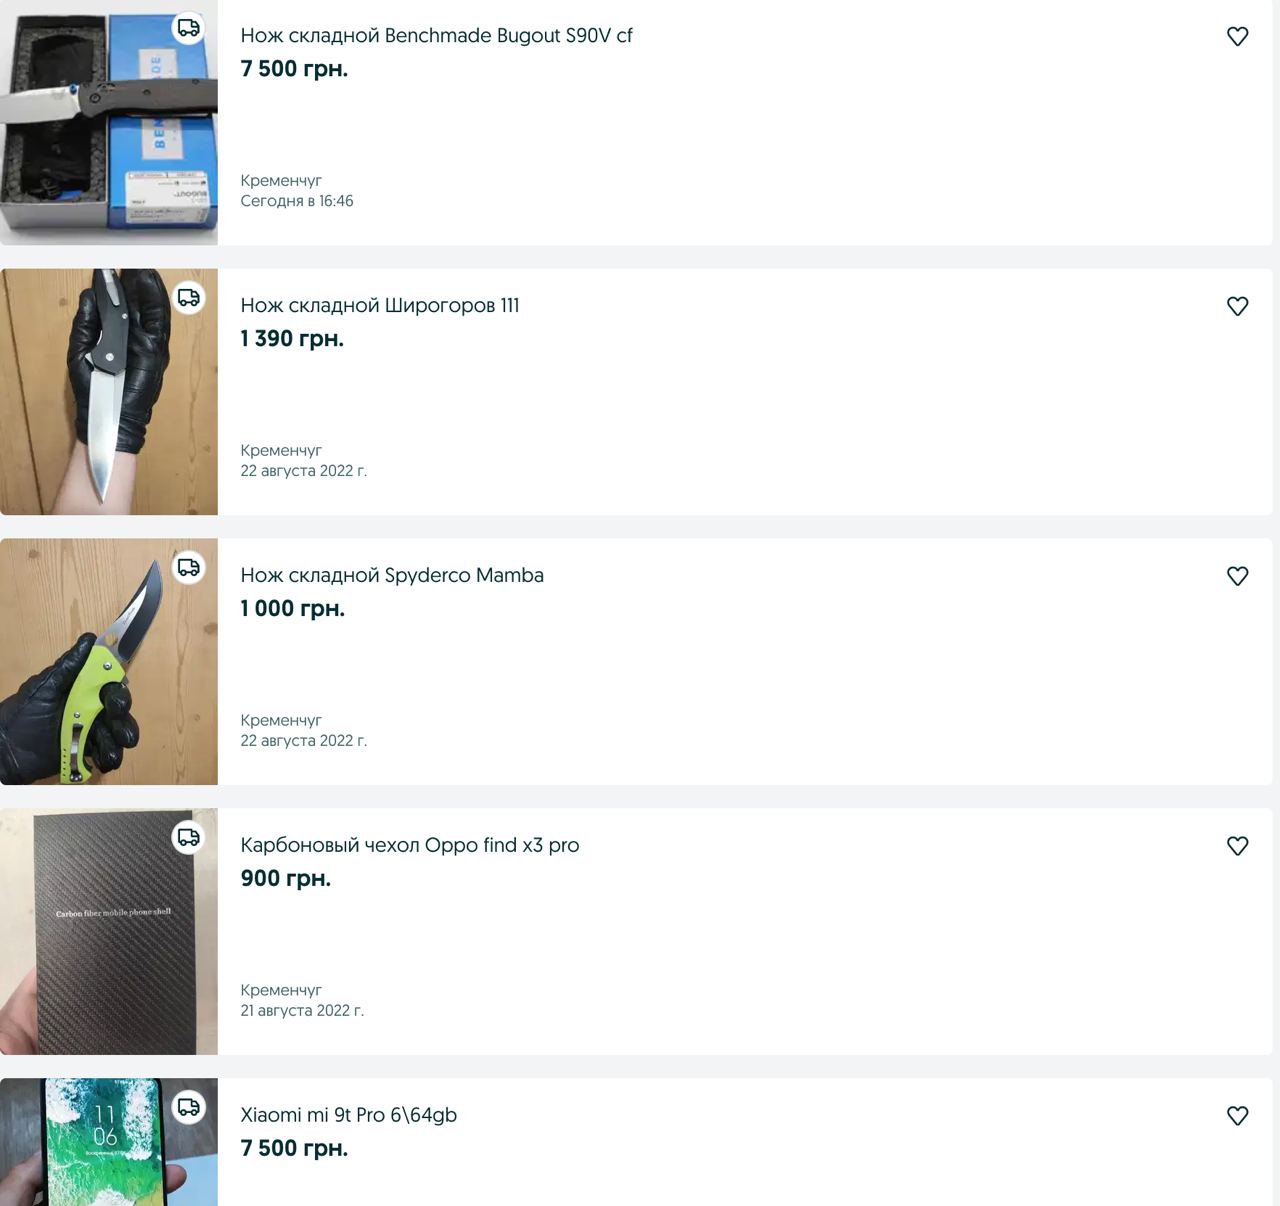1280x1206 pixels.
Task: View gloved hand holding Широгоров knife photo
Action: click(x=109, y=392)
